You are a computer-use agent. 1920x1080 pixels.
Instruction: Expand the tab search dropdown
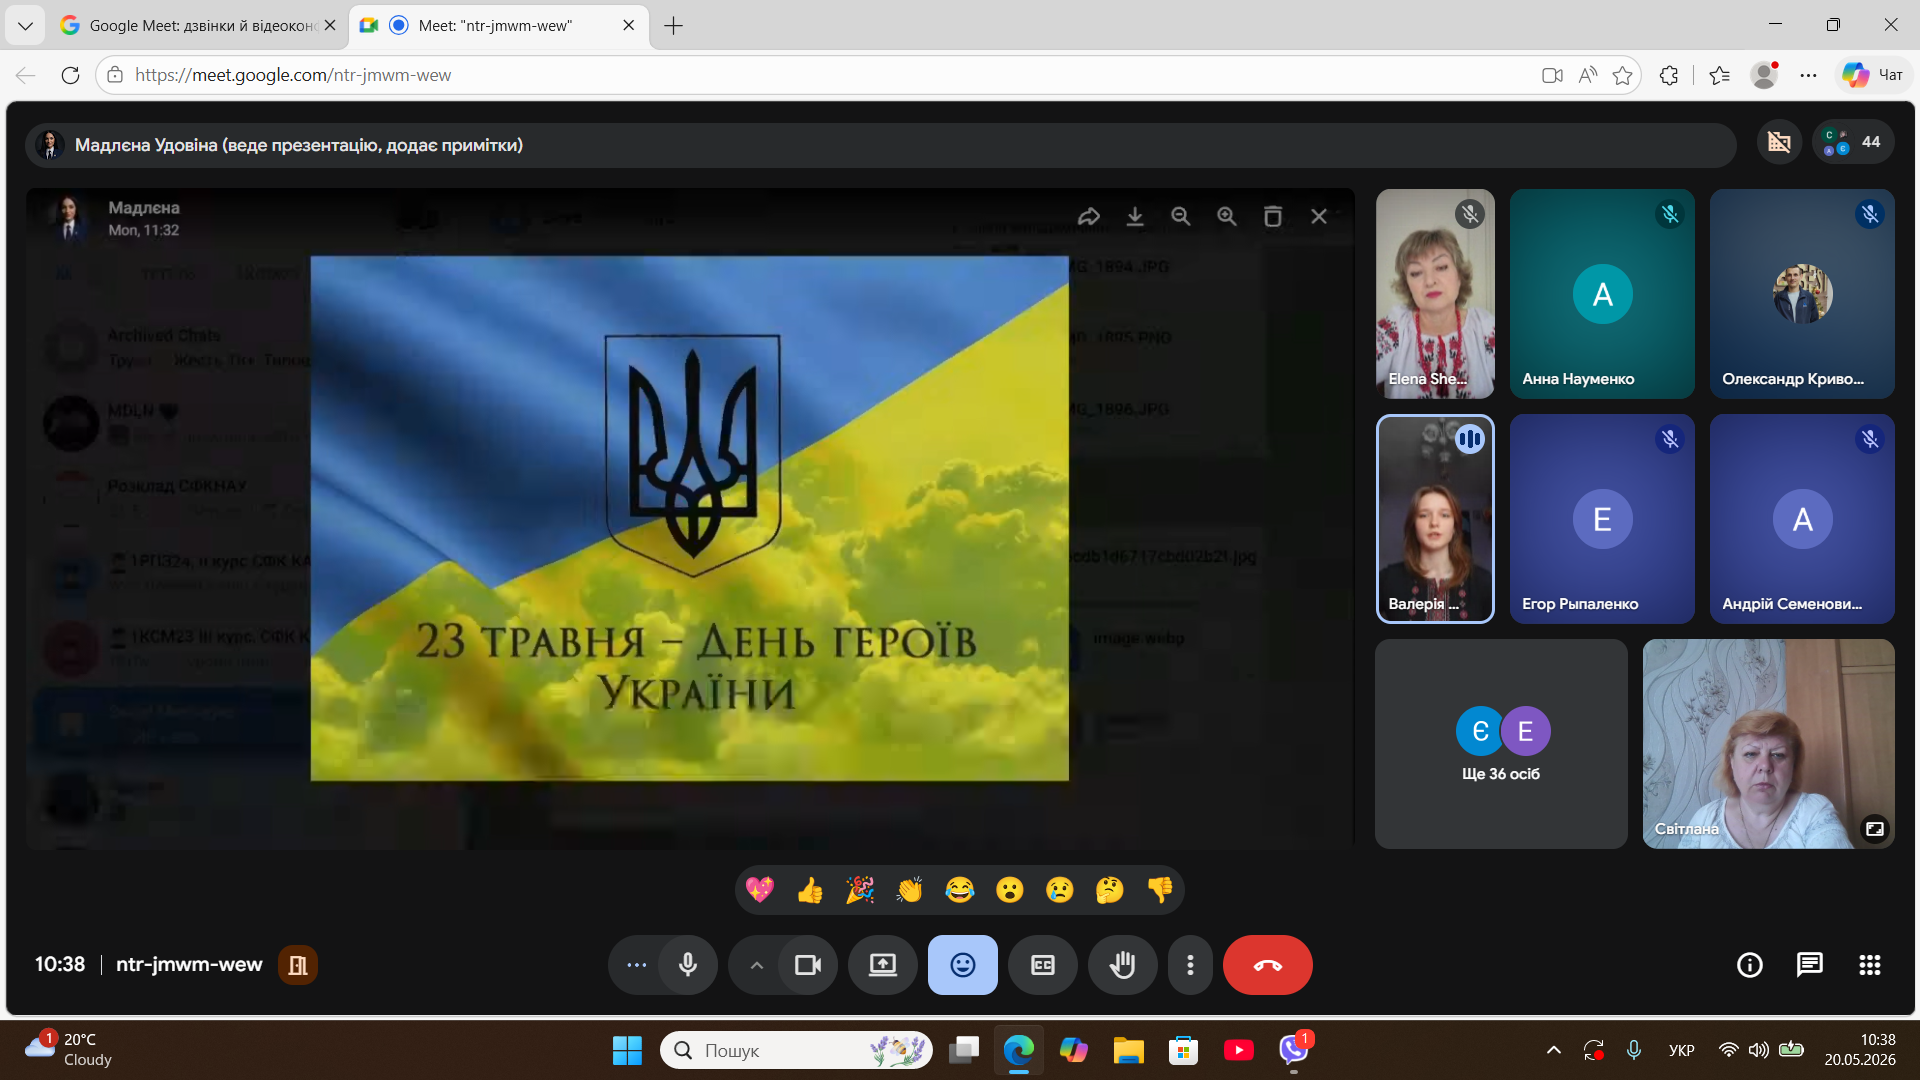pos(25,26)
